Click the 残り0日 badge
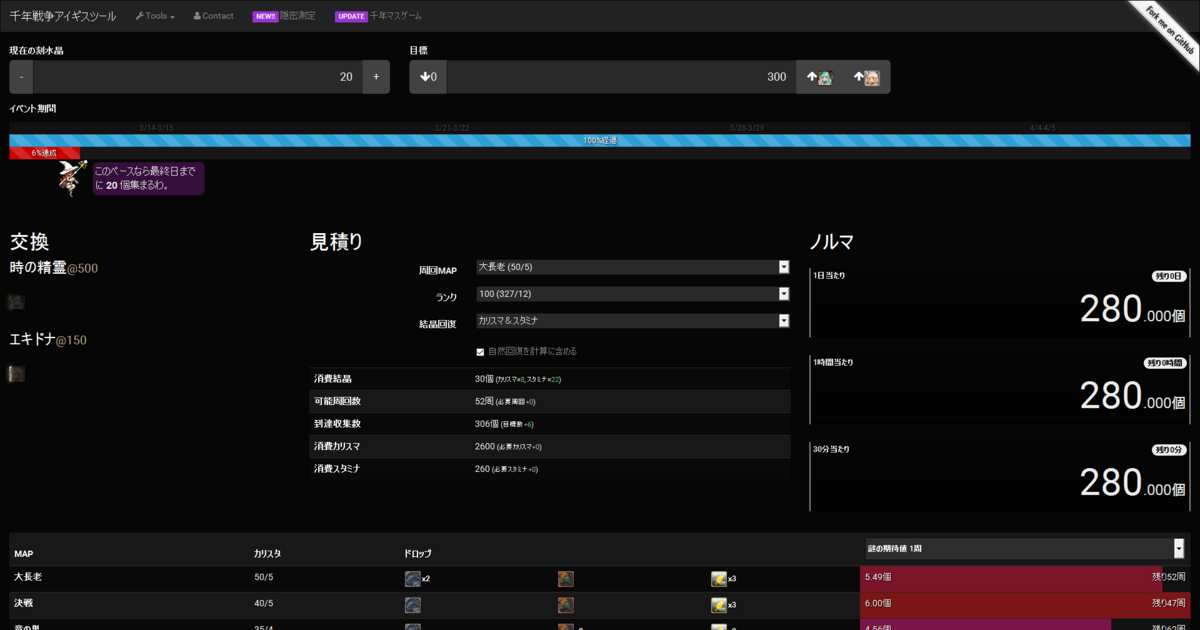Image resolution: width=1200 pixels, height=630 pixels. coord(1168,276)
